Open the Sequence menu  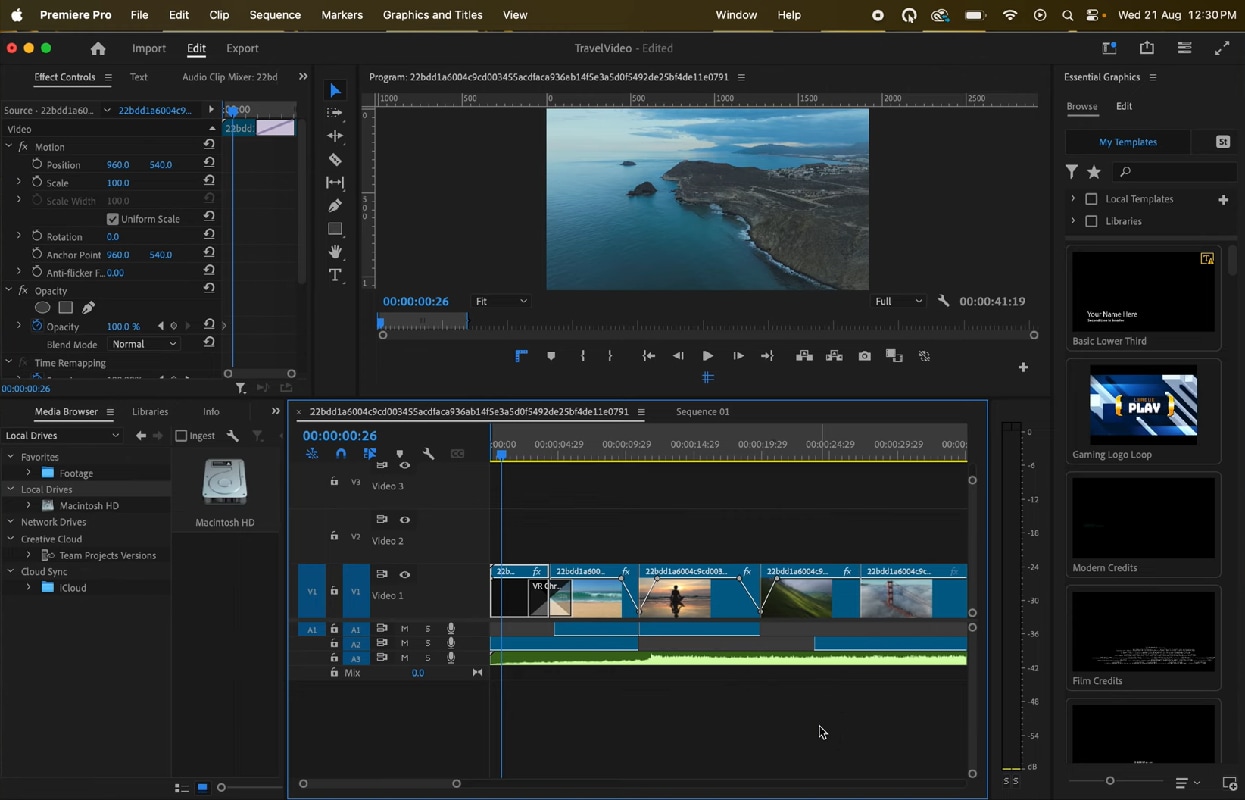point(275,15)
